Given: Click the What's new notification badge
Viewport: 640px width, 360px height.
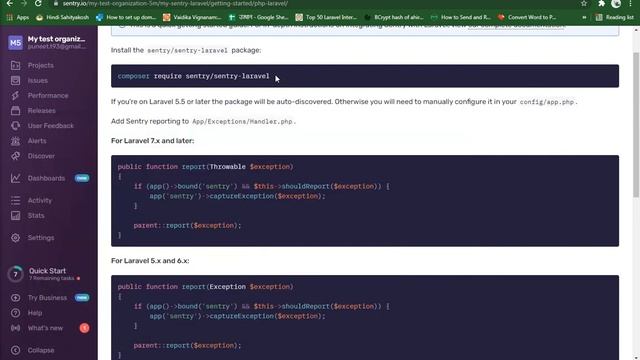Looking at the screenshot, I should [84, 328].
